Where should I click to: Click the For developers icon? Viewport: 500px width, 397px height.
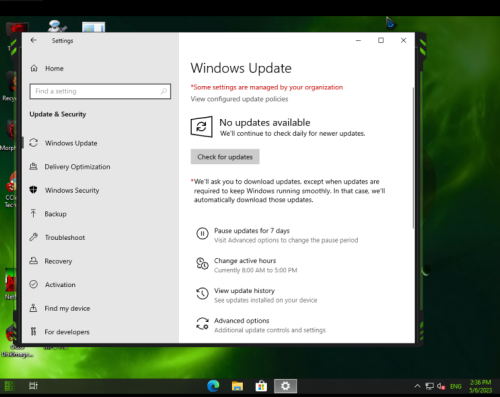click(x=33, y=331)
